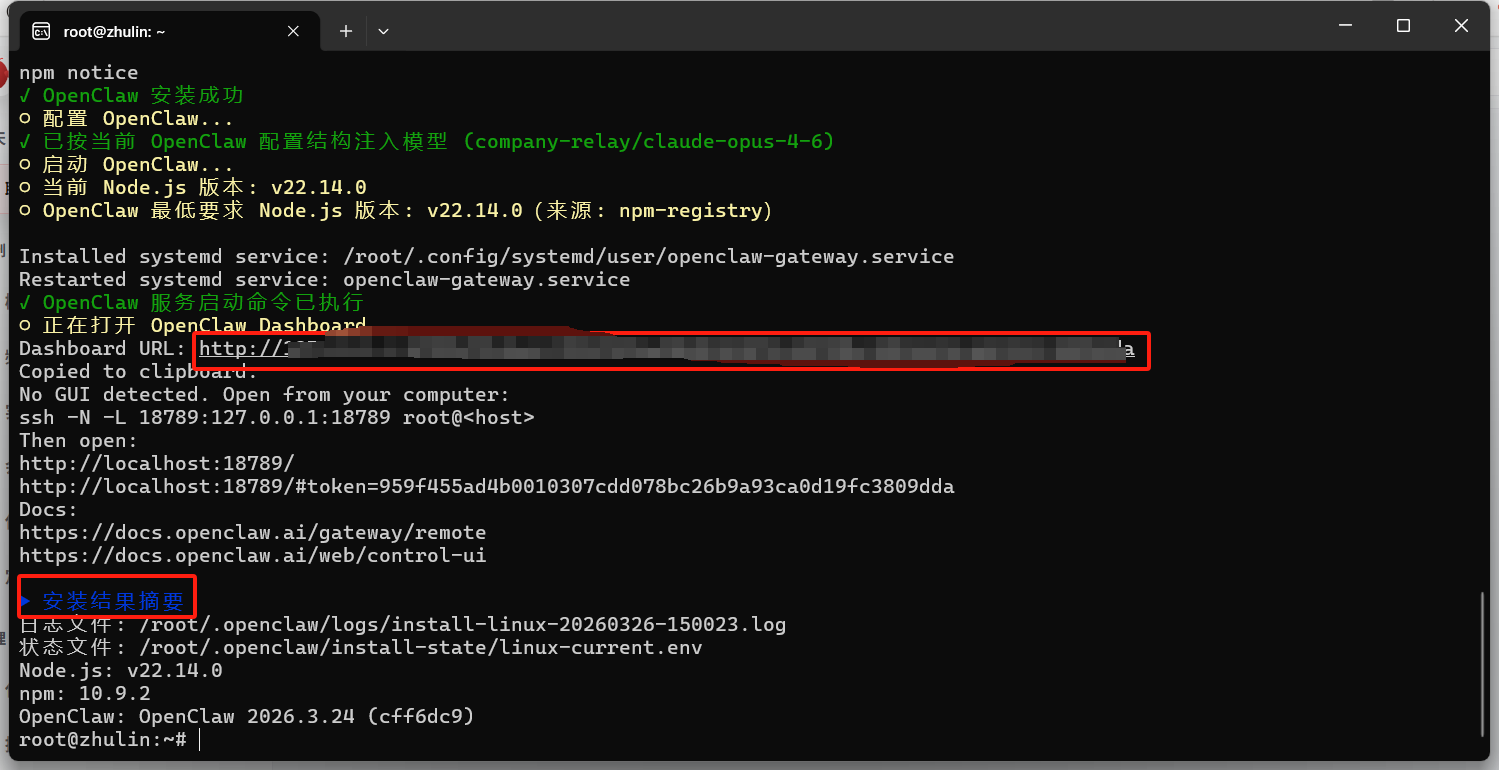
Task: Open the localhost link containing #token=
Action: pos(487,487)
